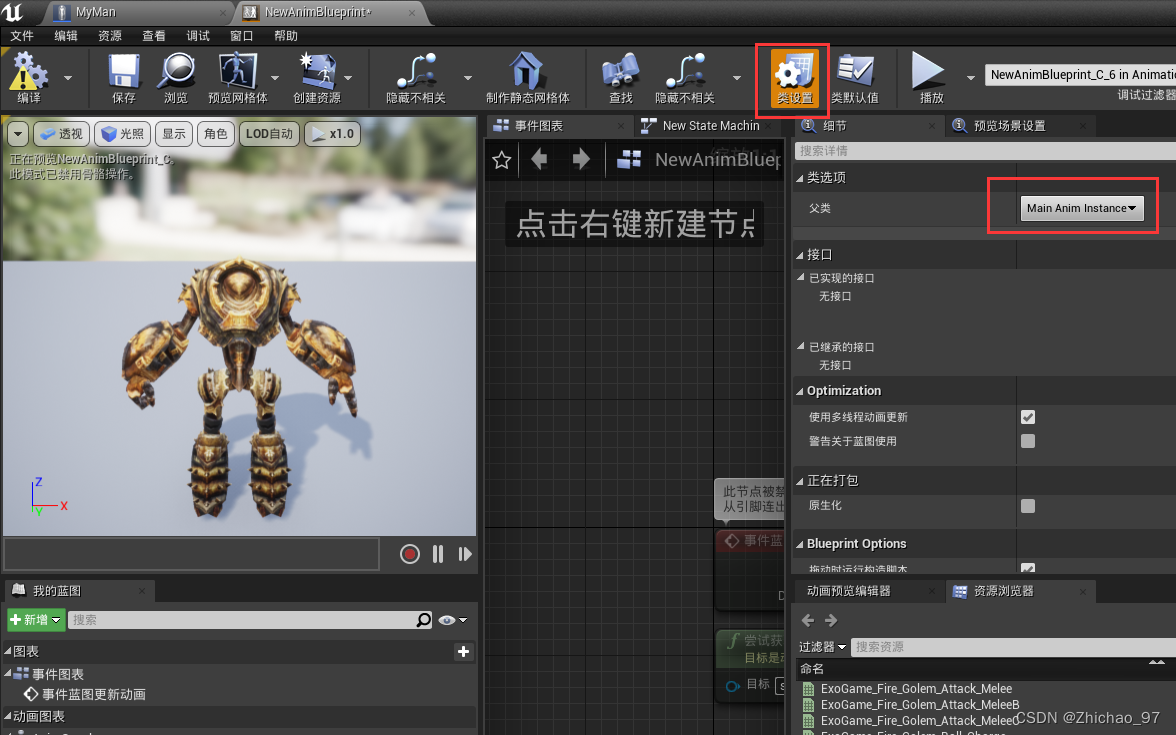Open 类默认值 class defaults
The image size is (1176, 735).
coord(854,79)
